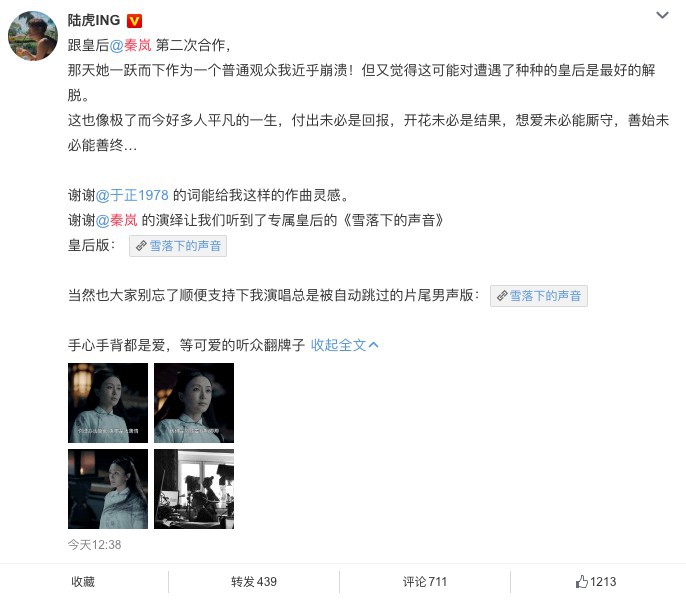Open the 陆虎ING profile avatar
The image size is (686, 600).
[33, 35]
